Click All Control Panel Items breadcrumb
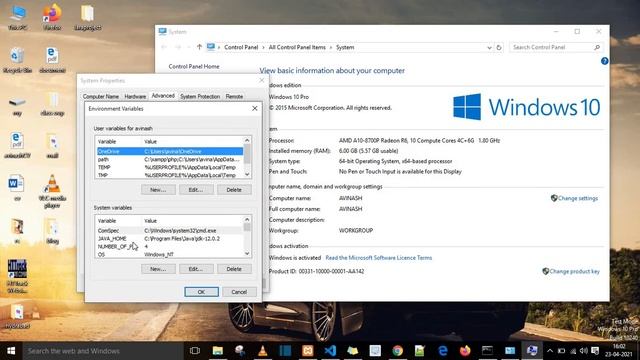This screenshot has height=360, width=640. 297,47
